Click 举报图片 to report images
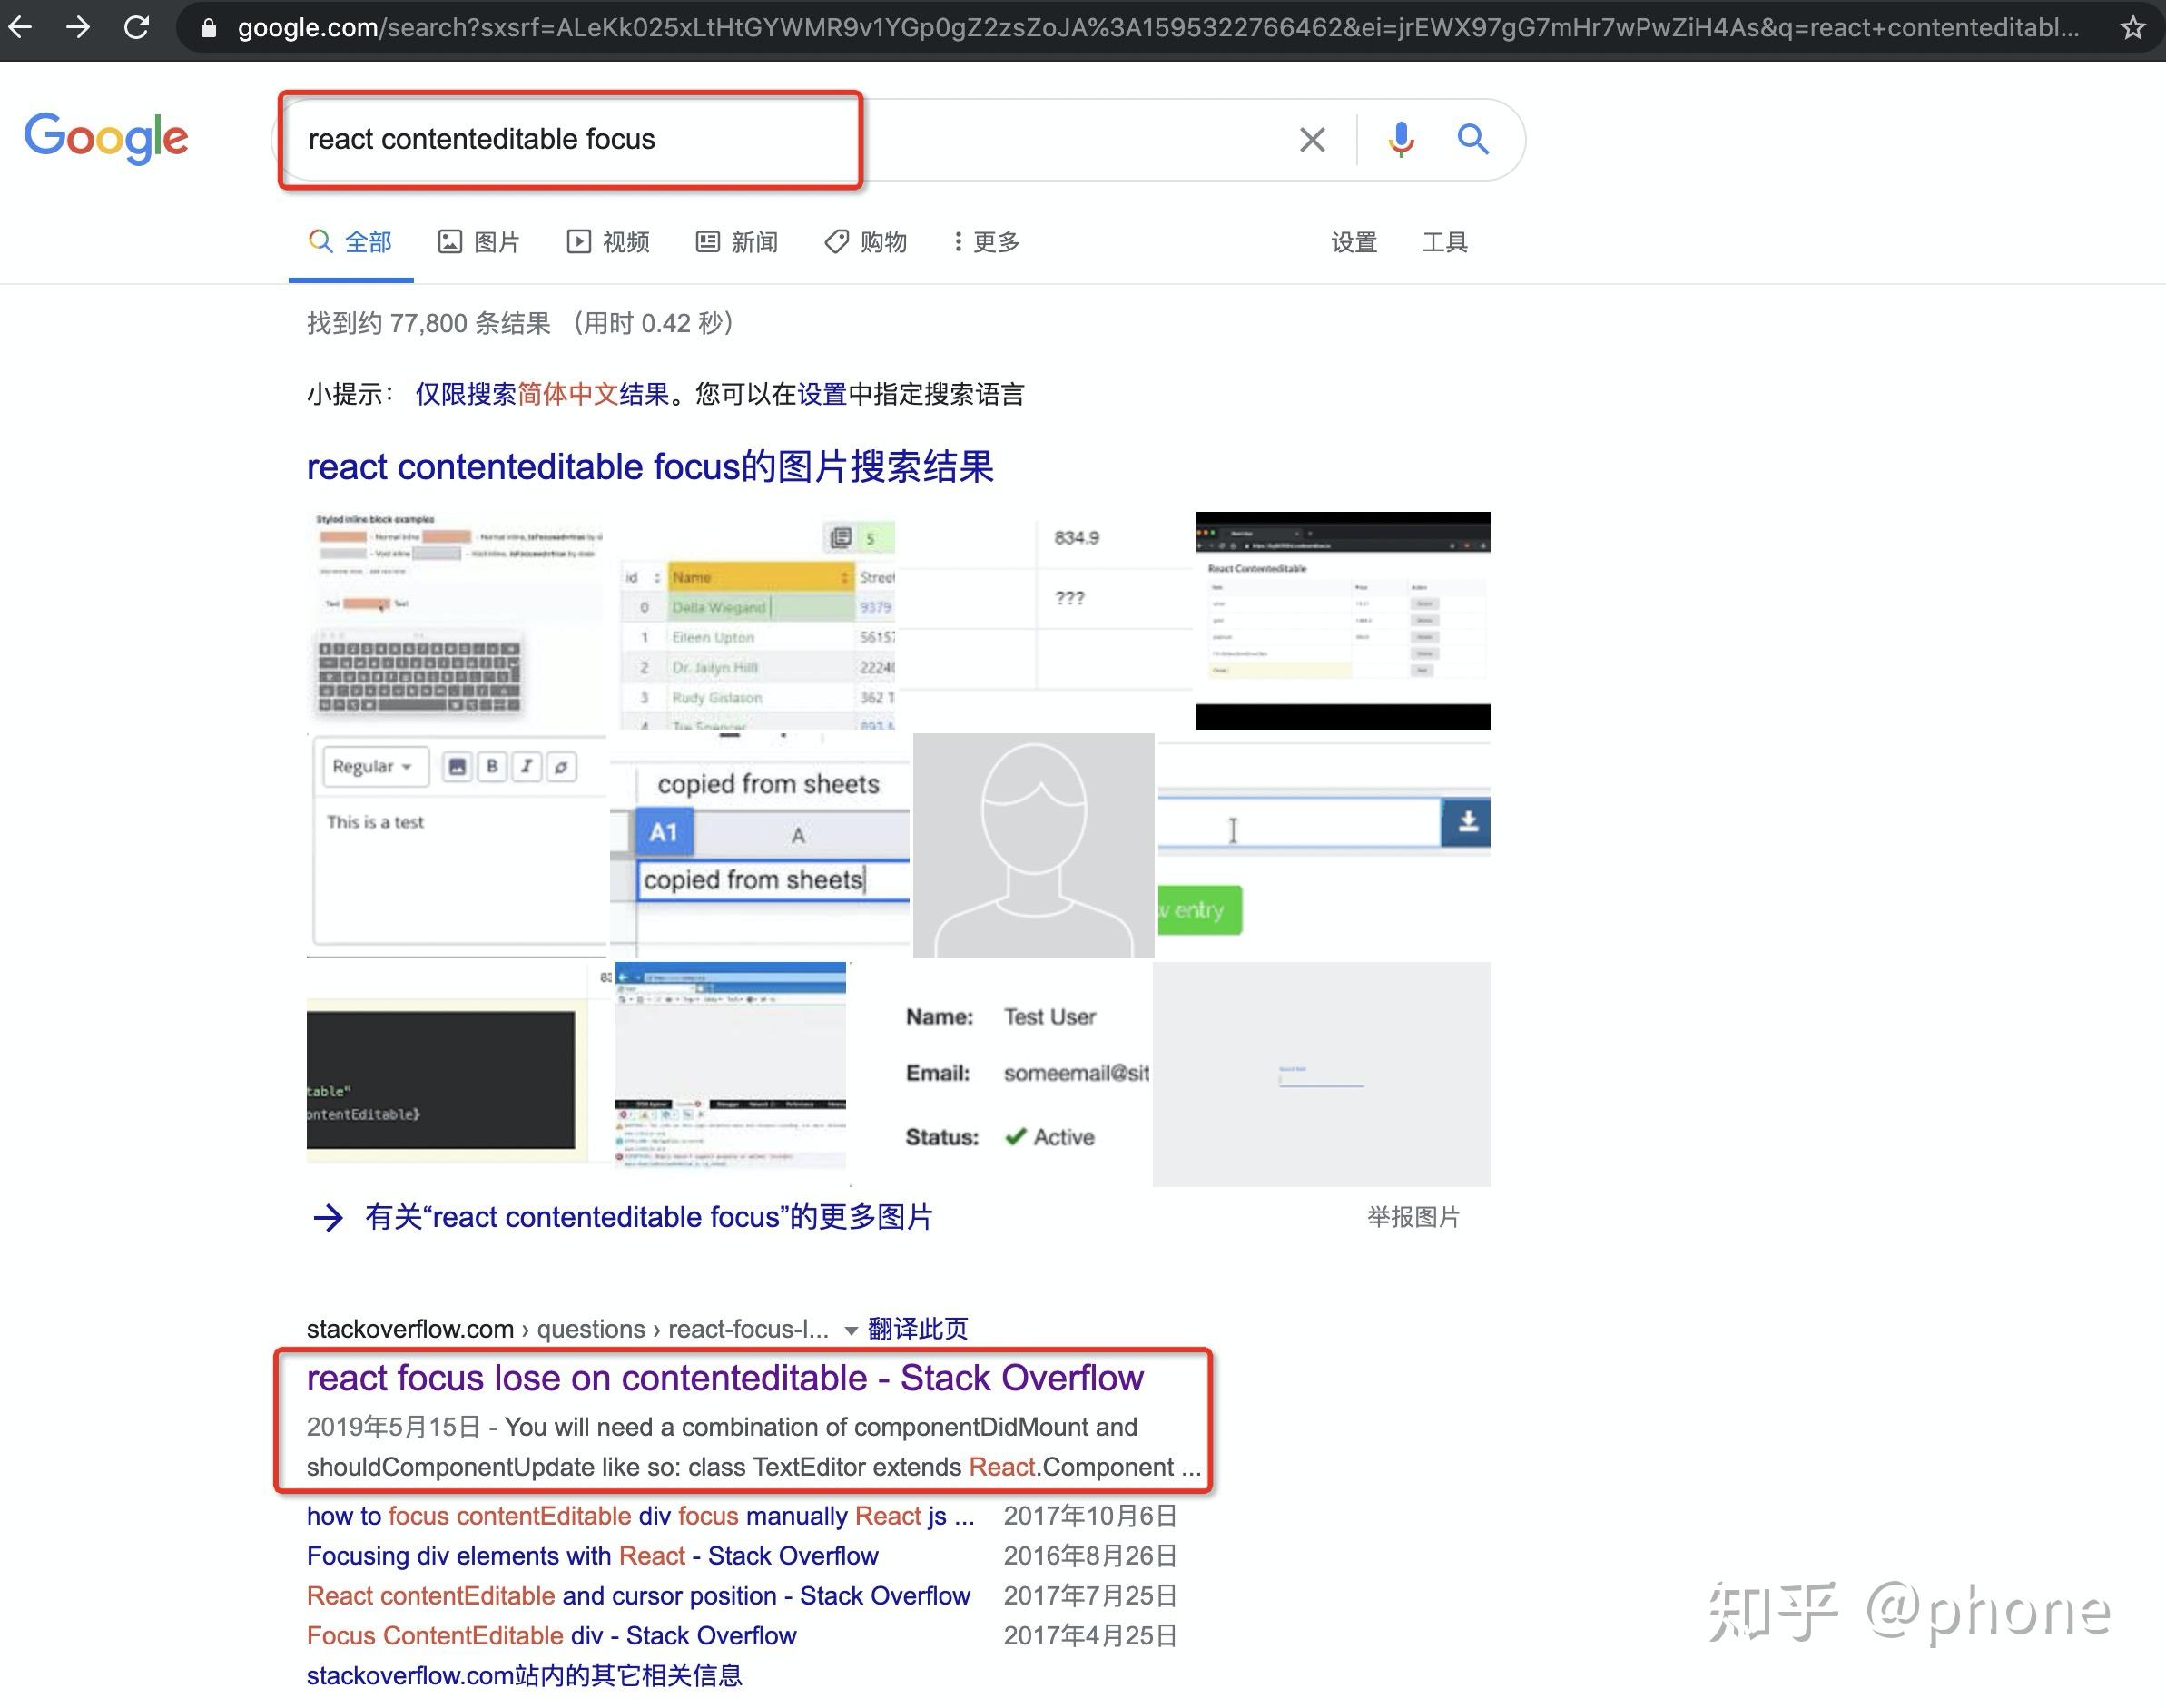This screenshot has height=1708, width=2166. coord(1413,1216)
